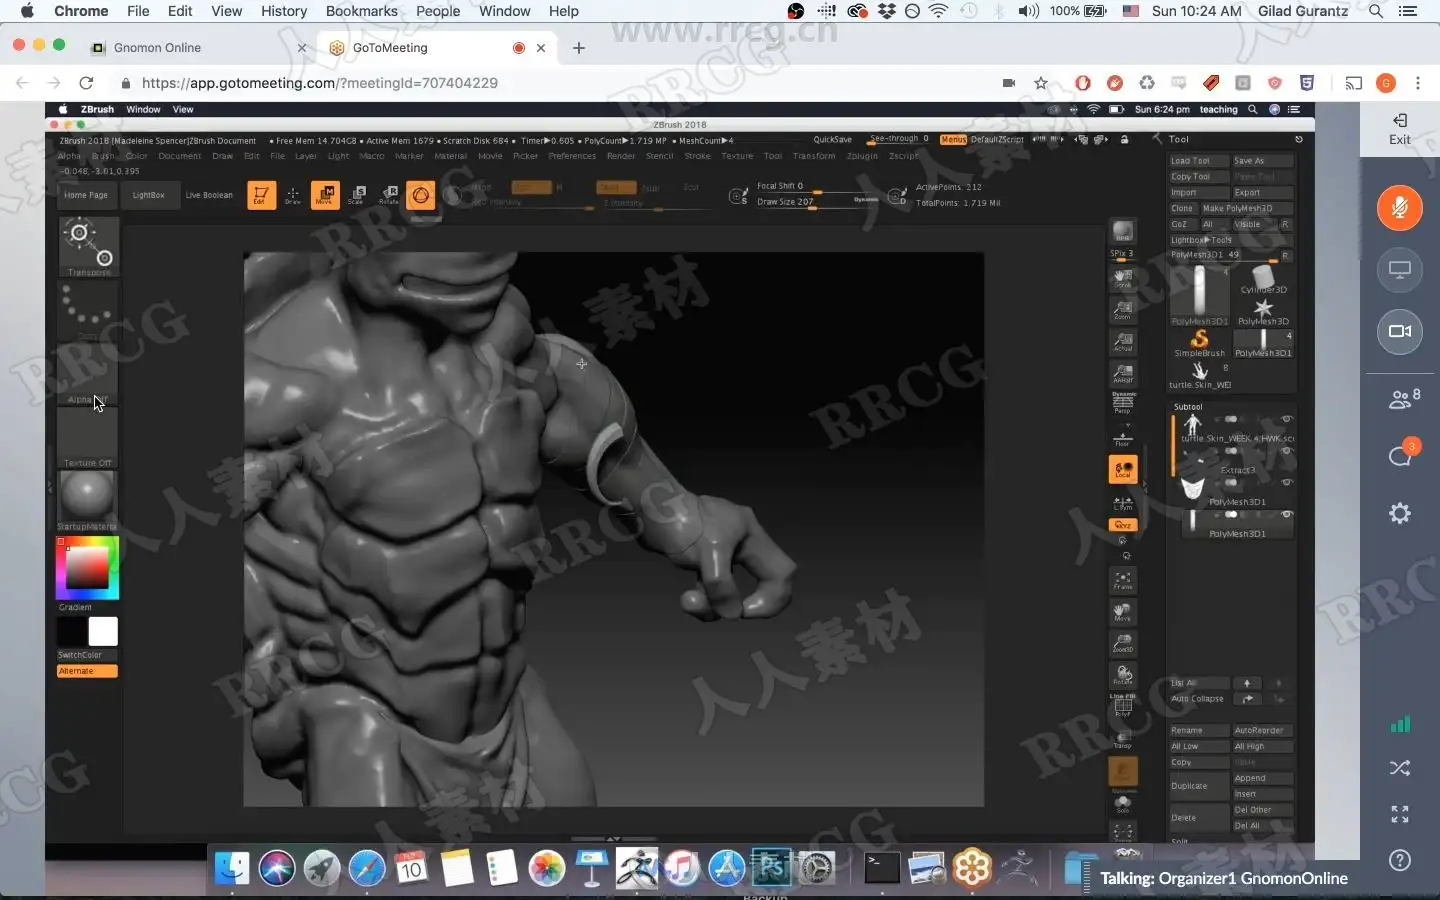This screenshot has width=1440, height=900.
Task: Click the Rotate view icon
Action: [1123, 675]
